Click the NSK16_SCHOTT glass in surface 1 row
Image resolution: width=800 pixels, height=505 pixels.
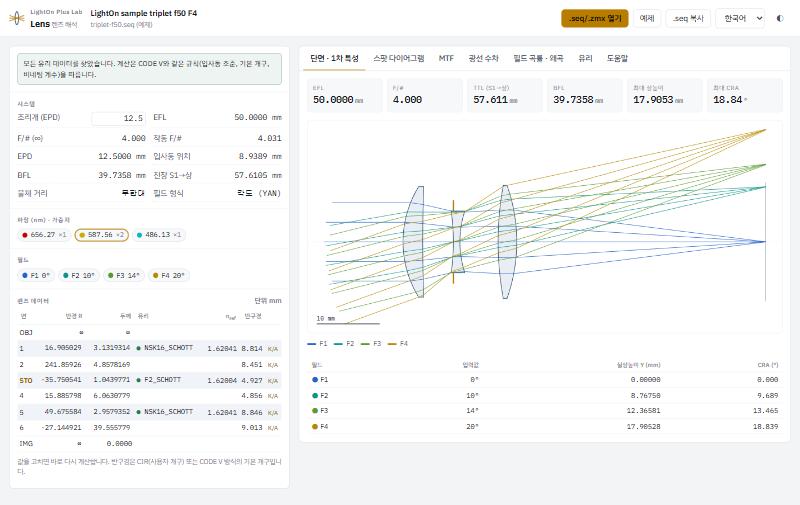pyautogui.click(x=168, y=348)
